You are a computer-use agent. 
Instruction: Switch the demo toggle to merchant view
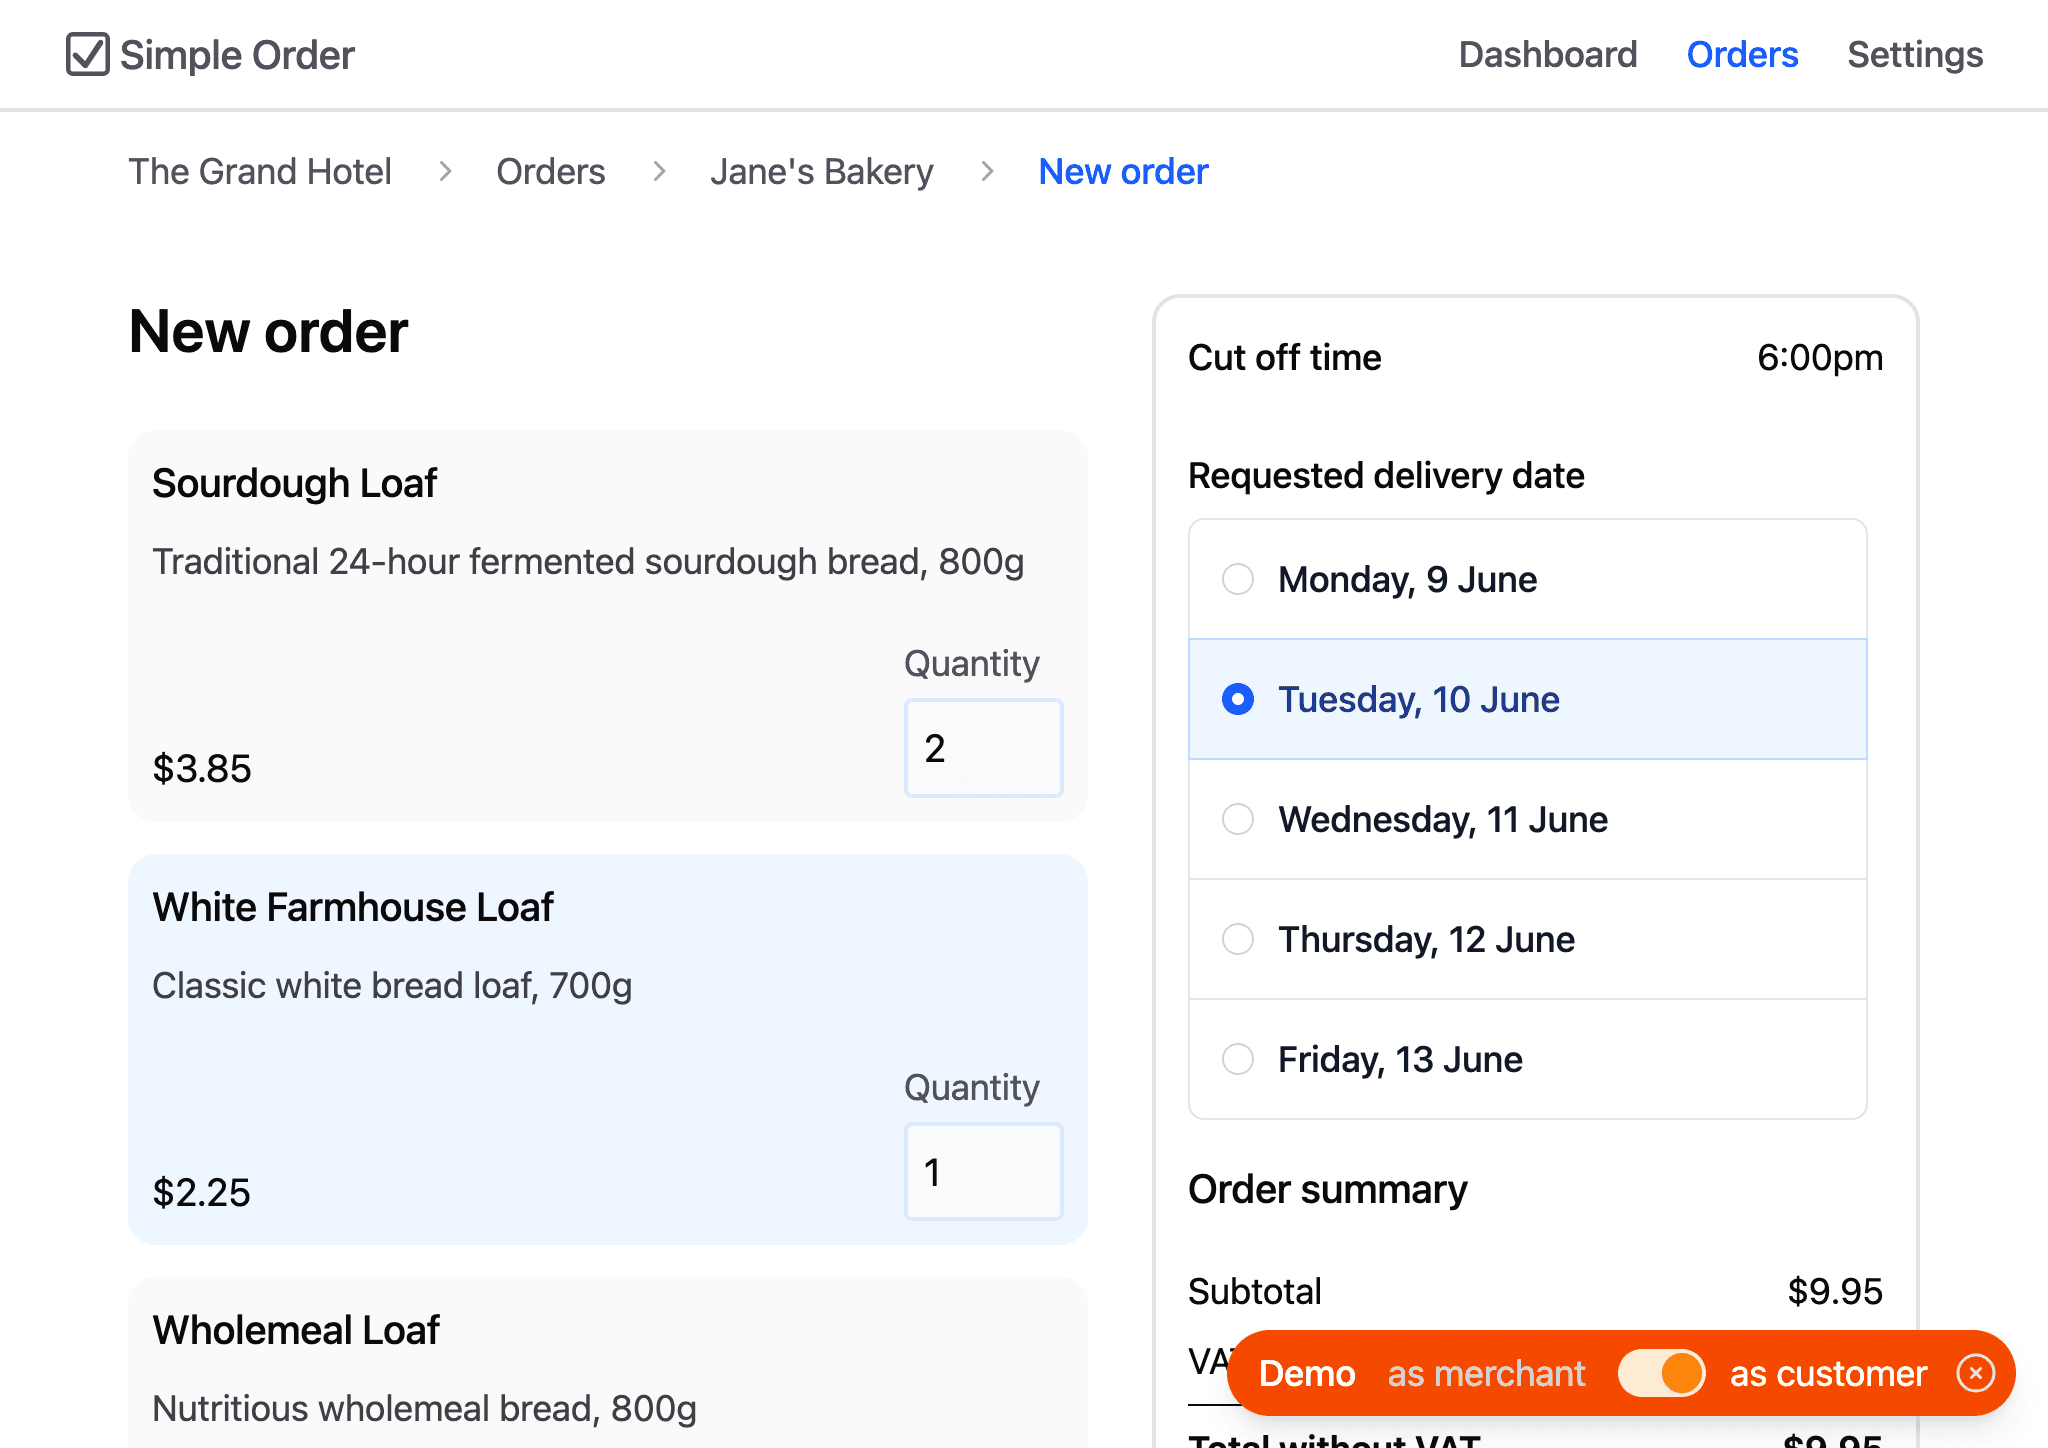[x=1661, y=1372]
